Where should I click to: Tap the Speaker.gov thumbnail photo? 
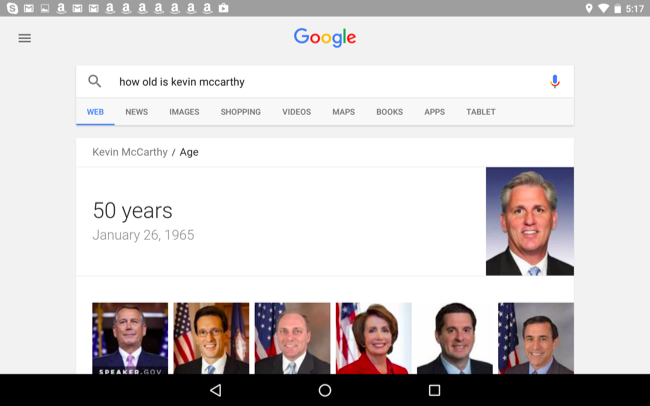click(x=130, y=338)
